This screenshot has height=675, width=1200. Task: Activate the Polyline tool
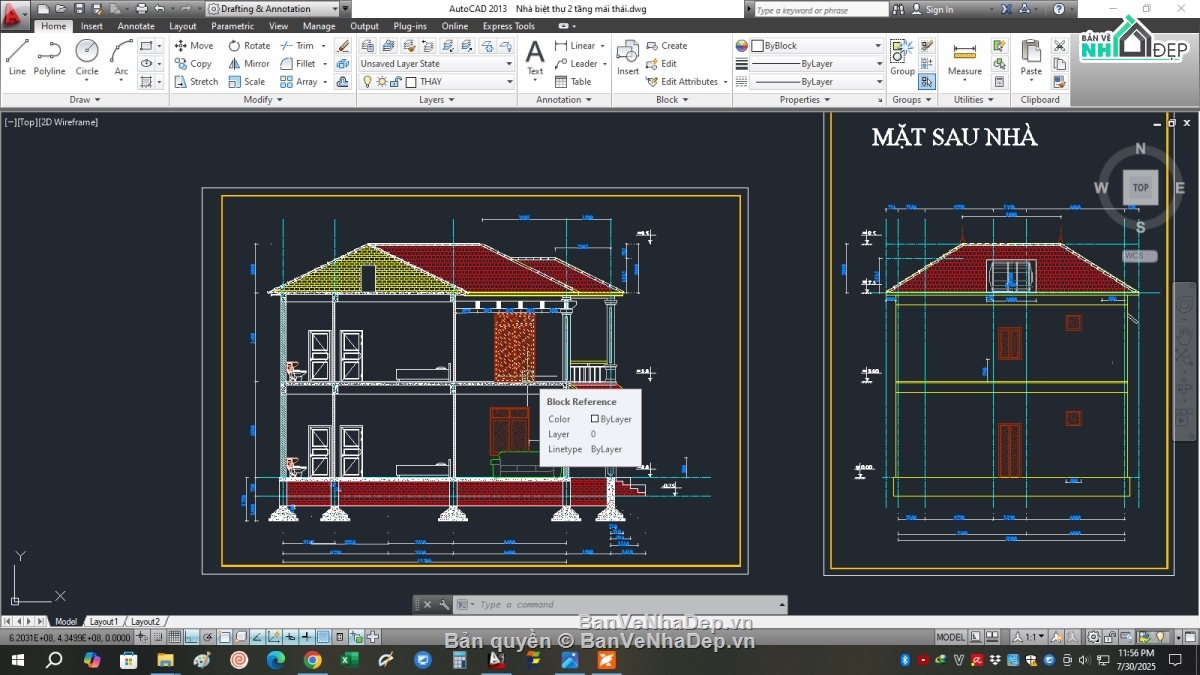pos(49,57)
